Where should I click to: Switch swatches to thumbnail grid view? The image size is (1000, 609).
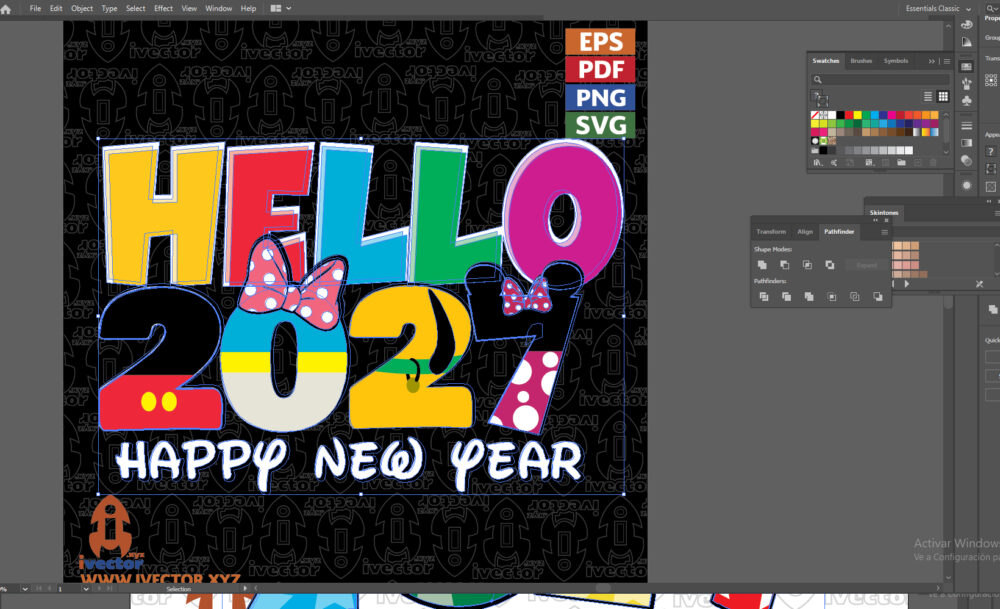[x=943, y=96]
